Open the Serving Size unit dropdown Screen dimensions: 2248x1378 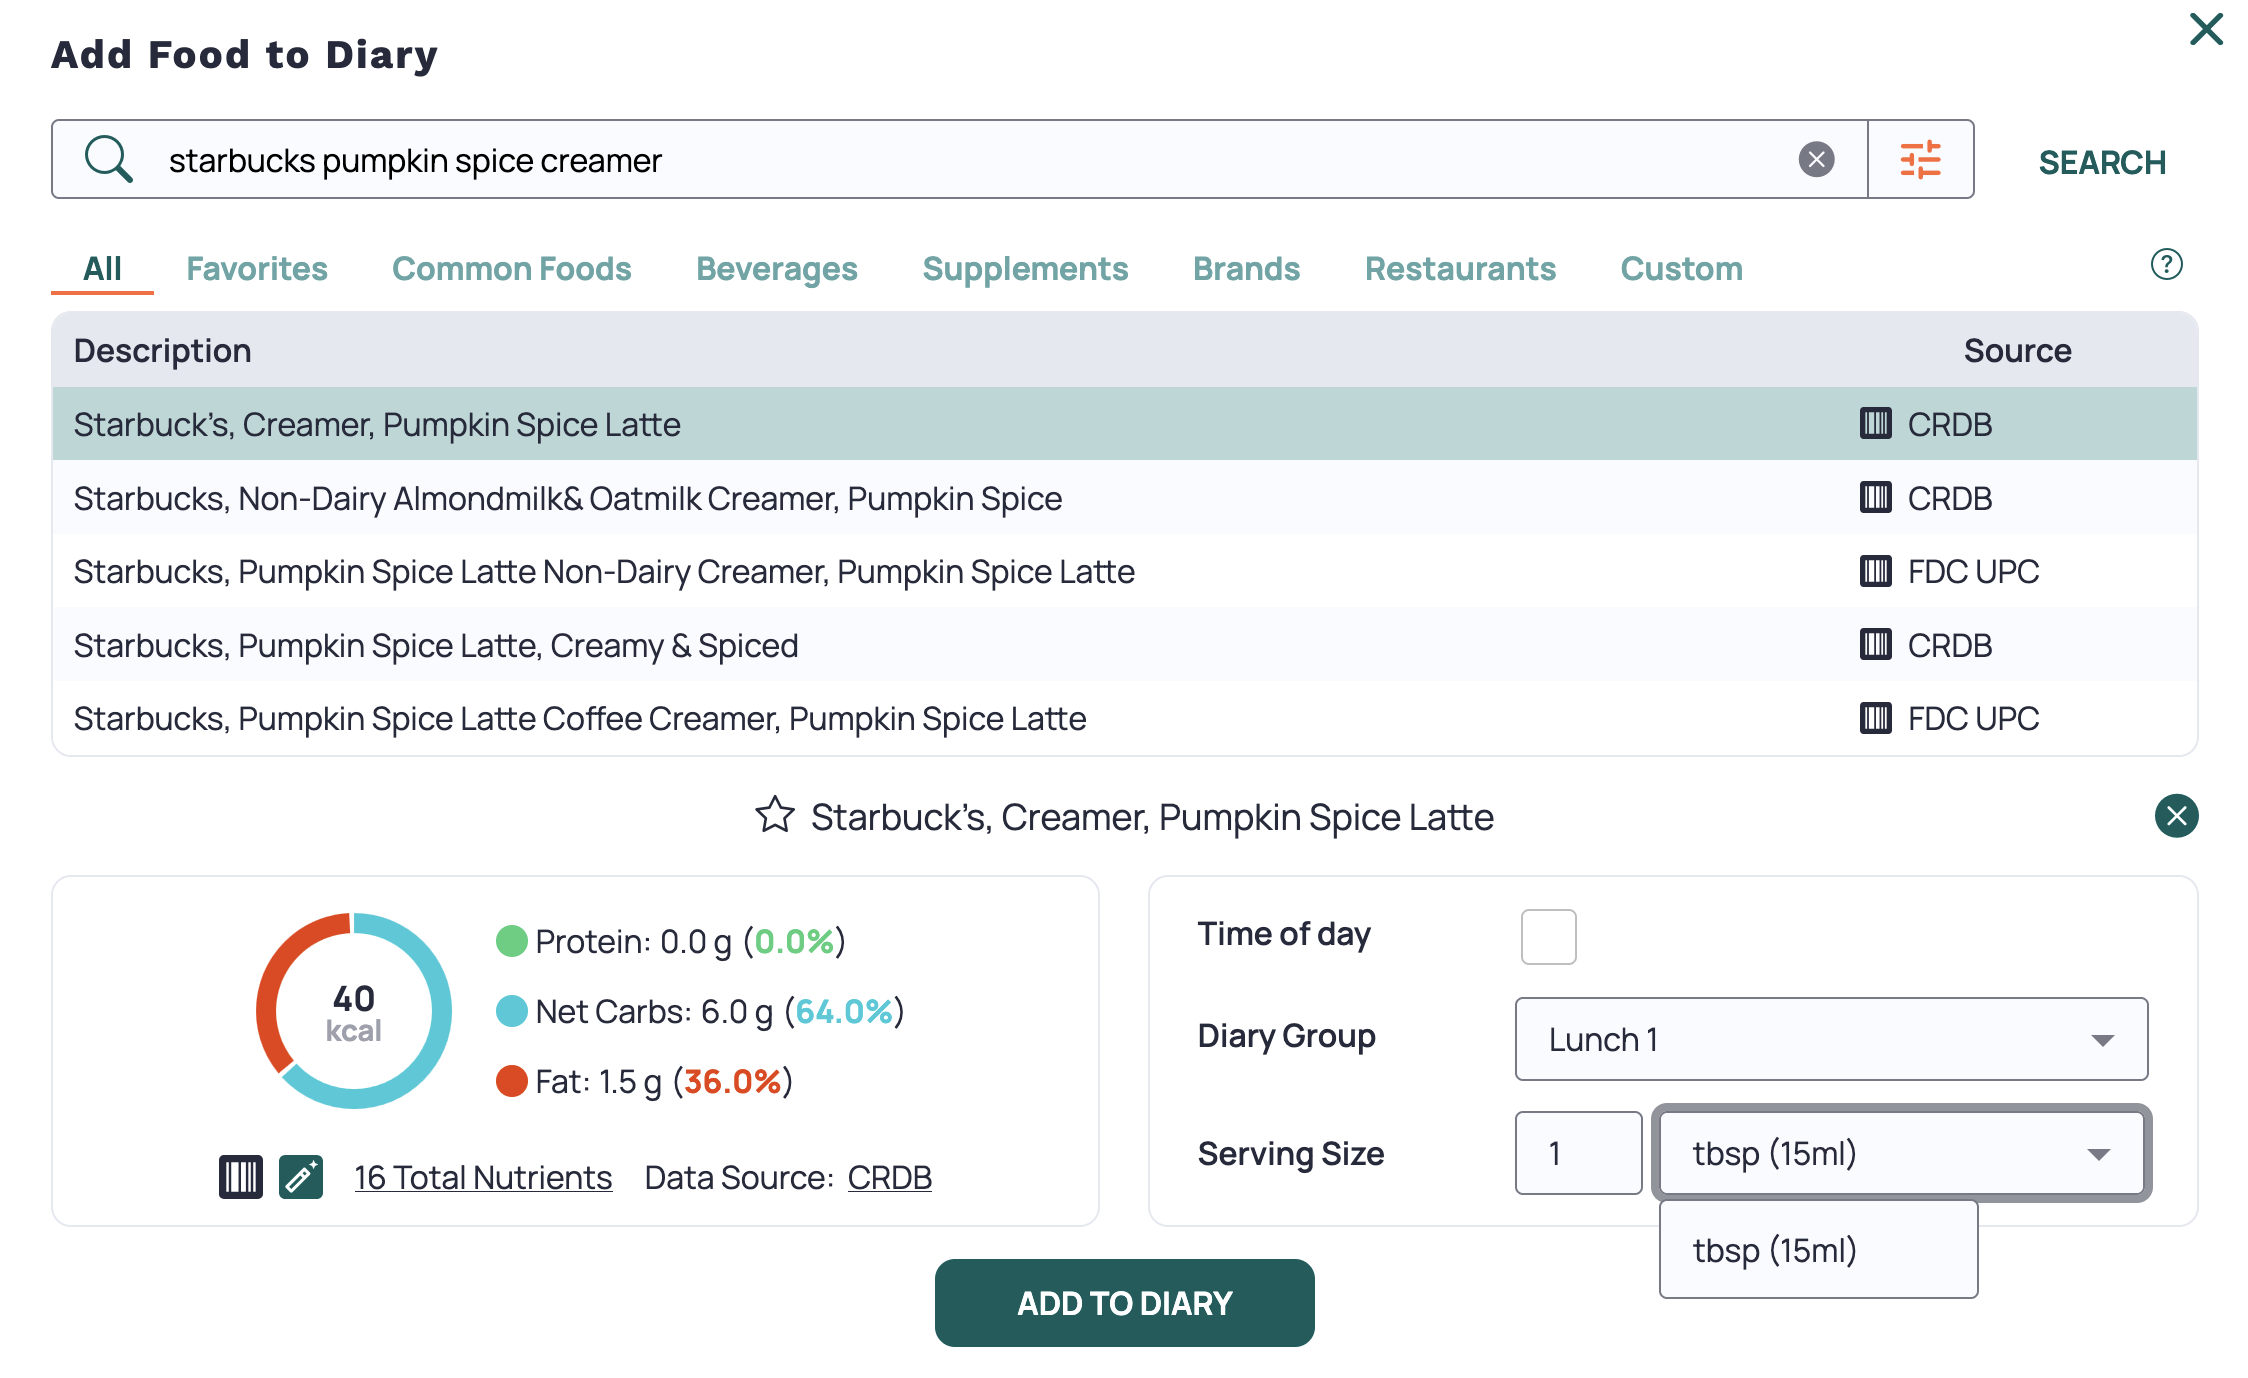[1901, 1153]
